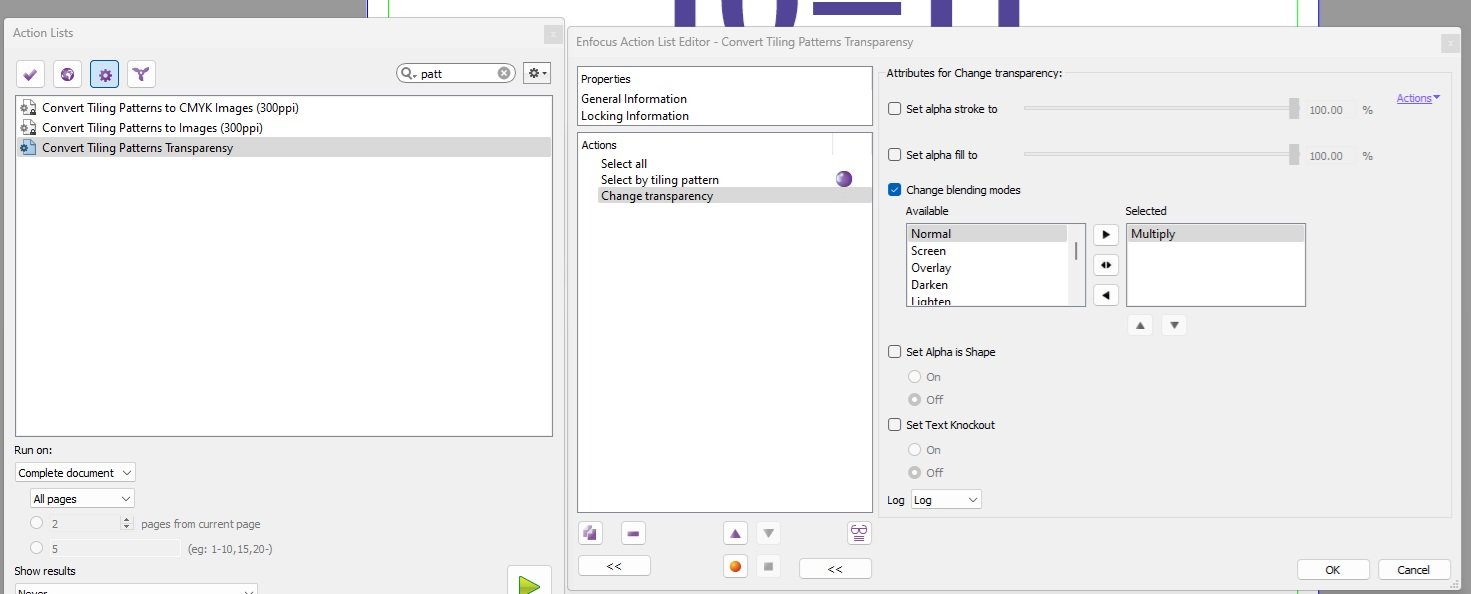Select 'Overlay' in Available blending modes
The height and width of the screenshot is (594, 1471).
pos(987,268)
